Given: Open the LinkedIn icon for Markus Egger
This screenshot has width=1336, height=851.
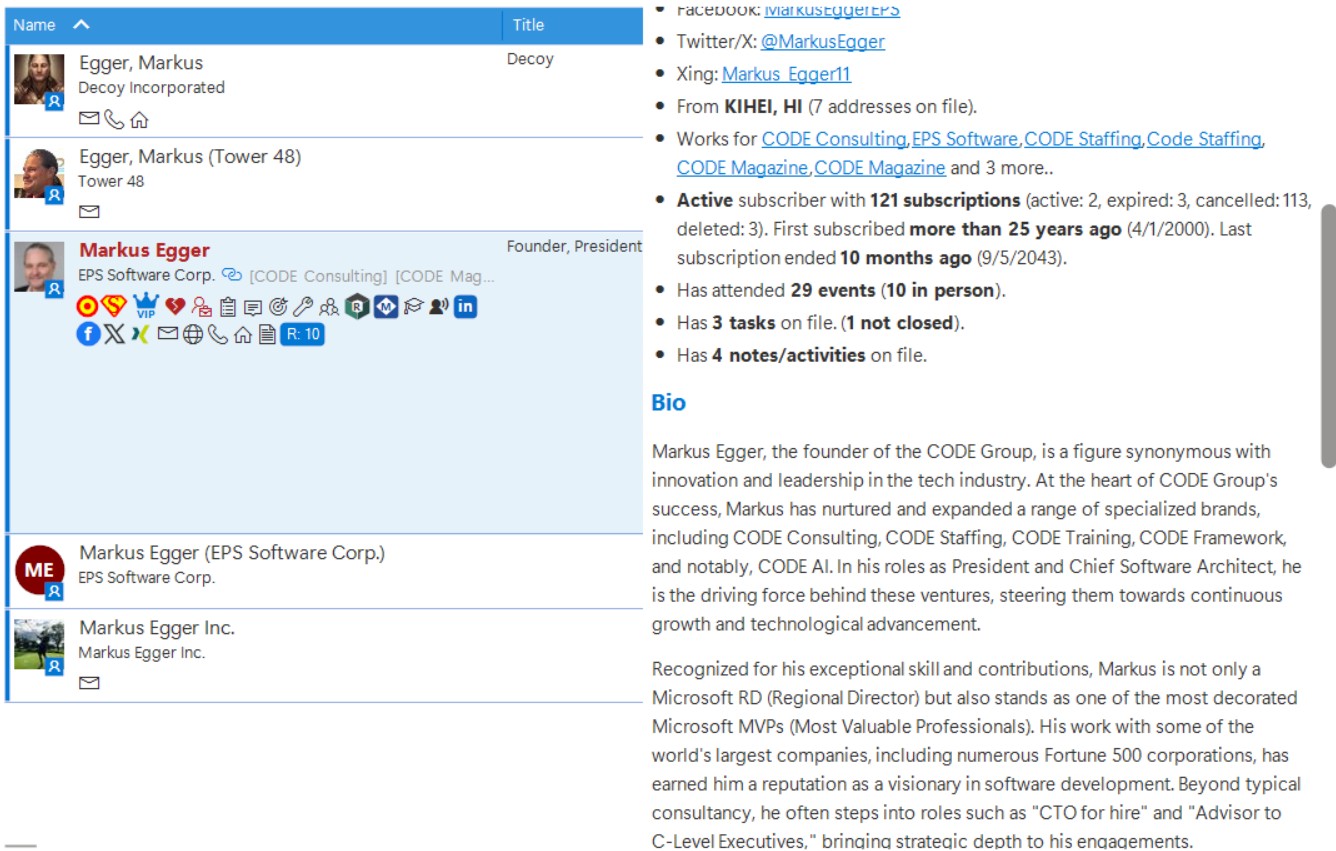Looking at the screenshot, I should (x=465, y=306).
